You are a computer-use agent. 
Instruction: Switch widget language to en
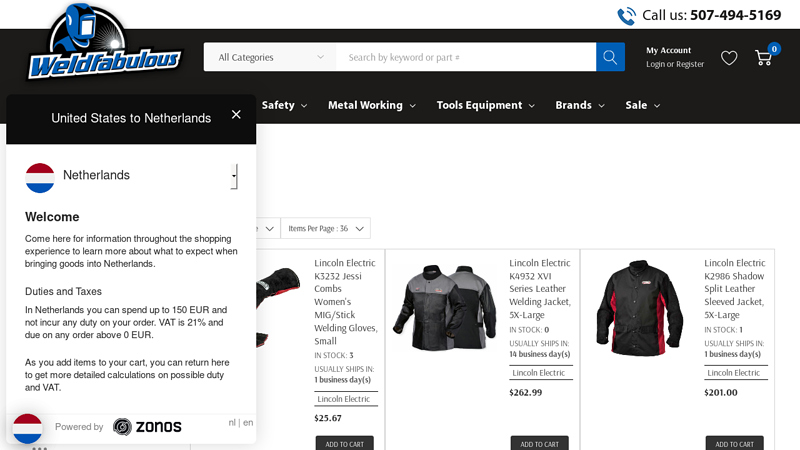point(248,422)
